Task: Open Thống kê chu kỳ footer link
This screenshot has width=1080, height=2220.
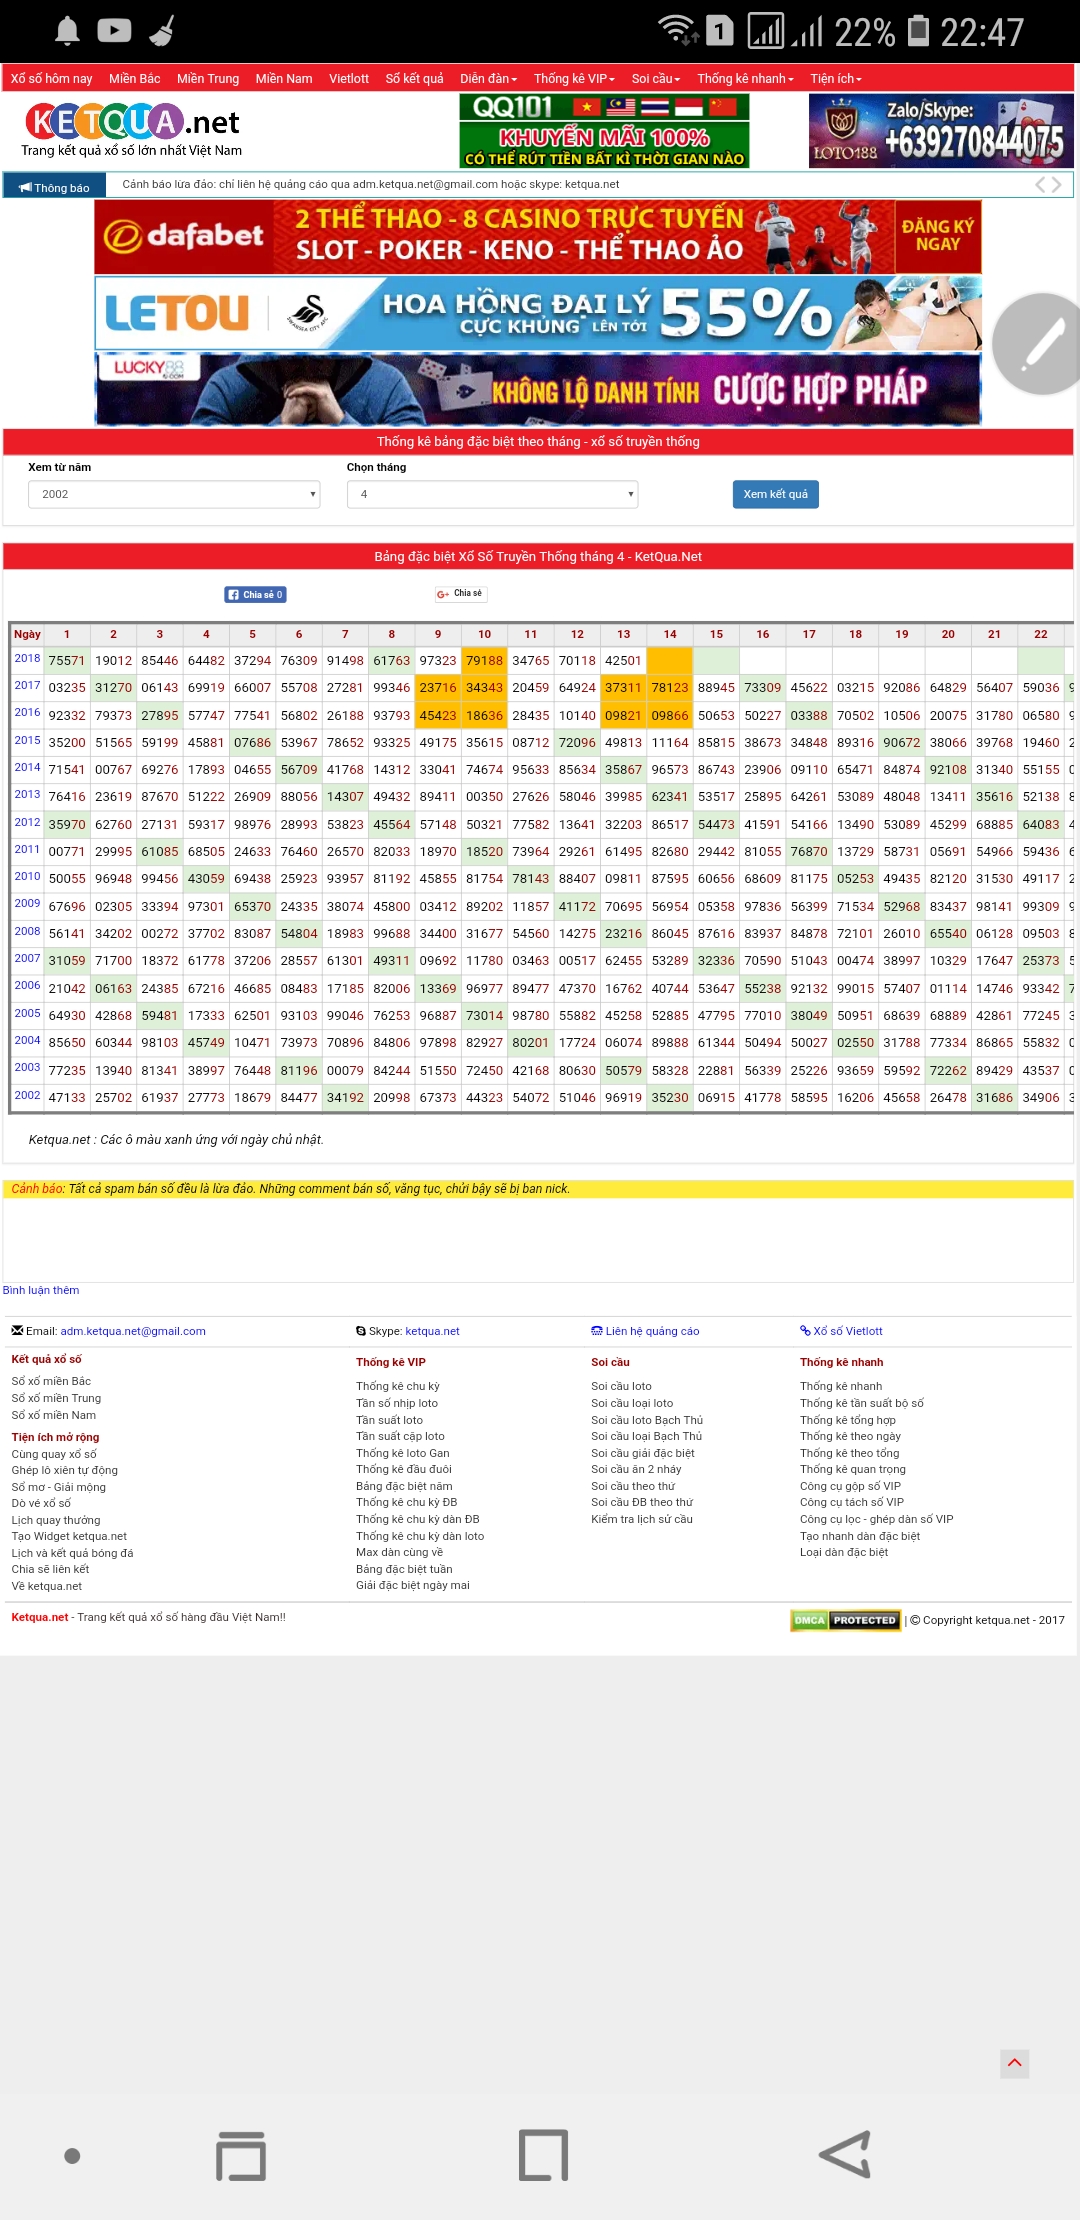Action: [398, 1386]
